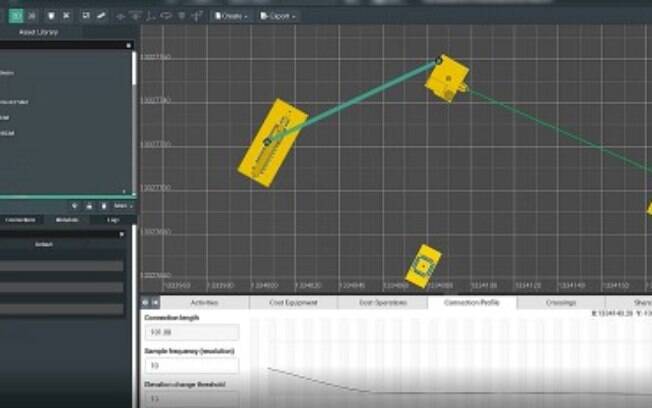Switch to the Cost Equipment tab

pyautogui.click(x=293, y=303)
